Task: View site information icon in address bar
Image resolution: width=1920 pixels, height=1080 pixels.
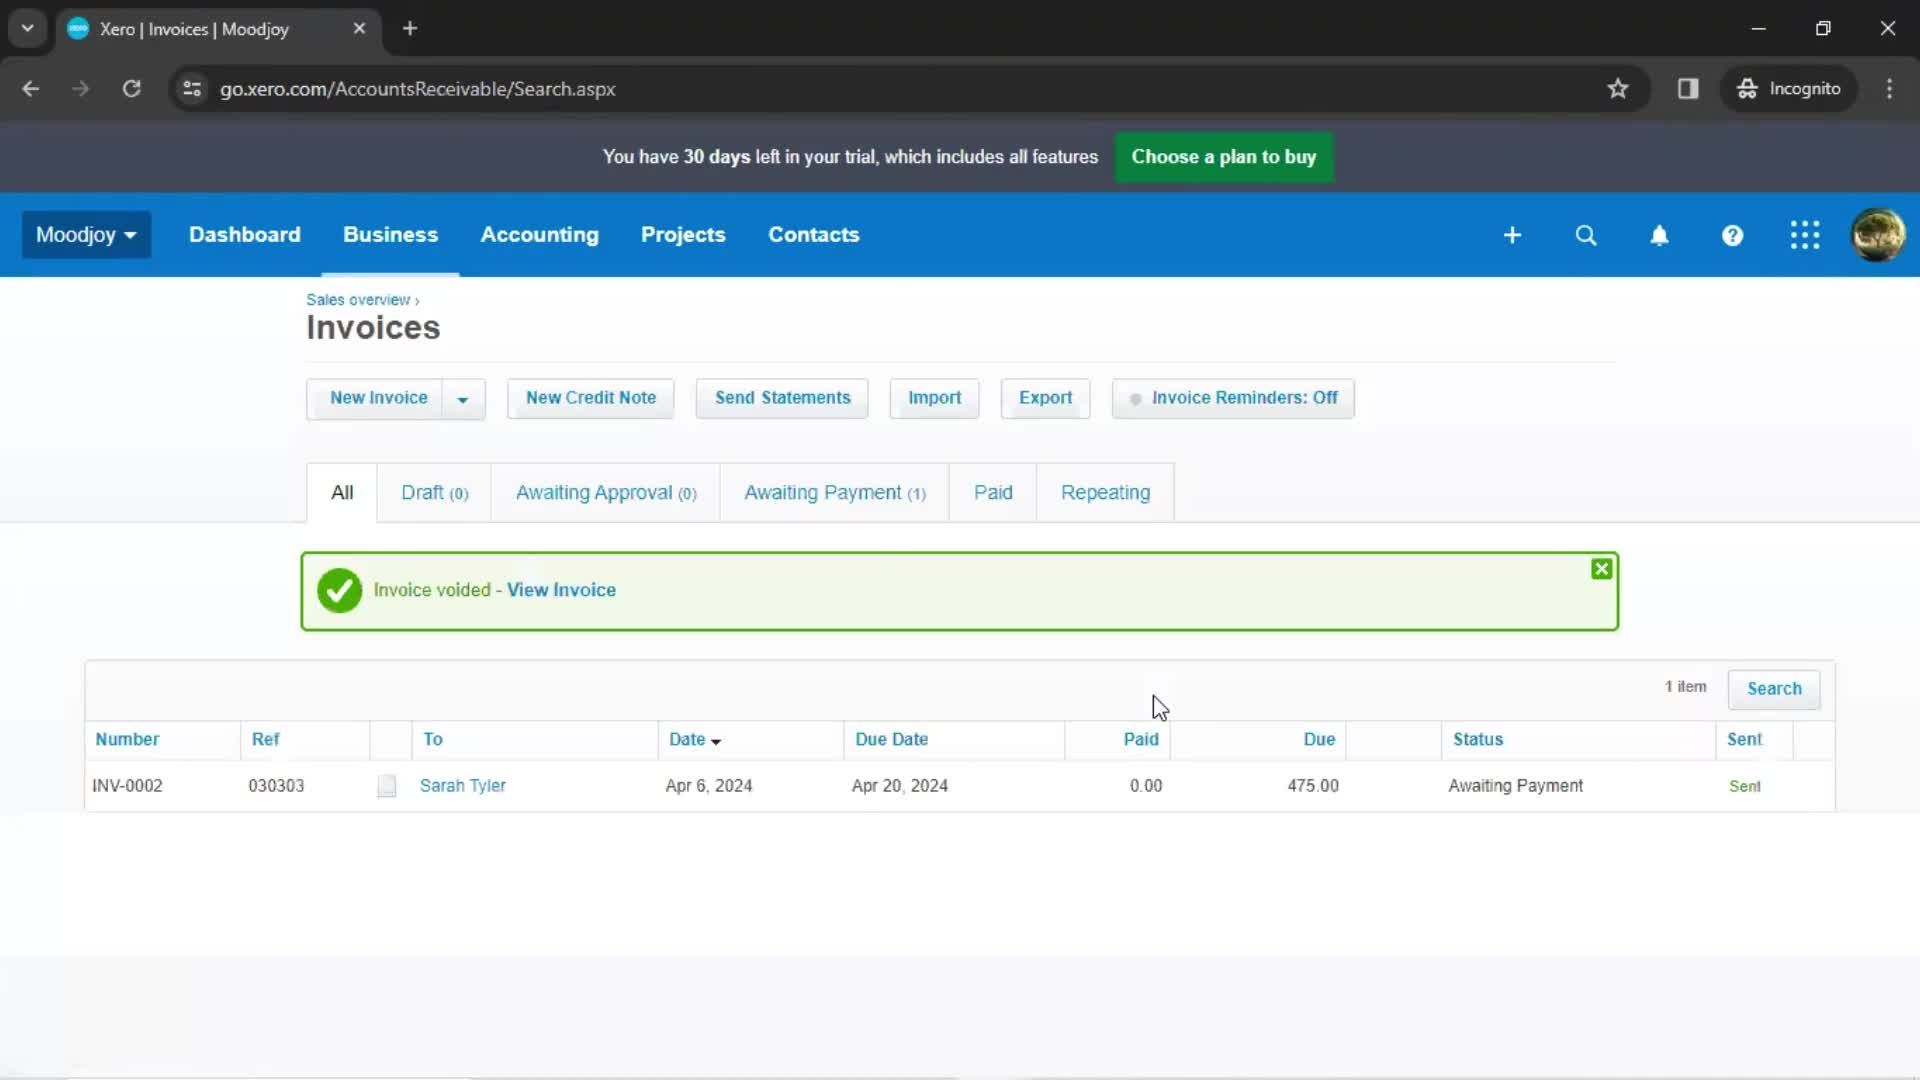Action: coord(192,89)
